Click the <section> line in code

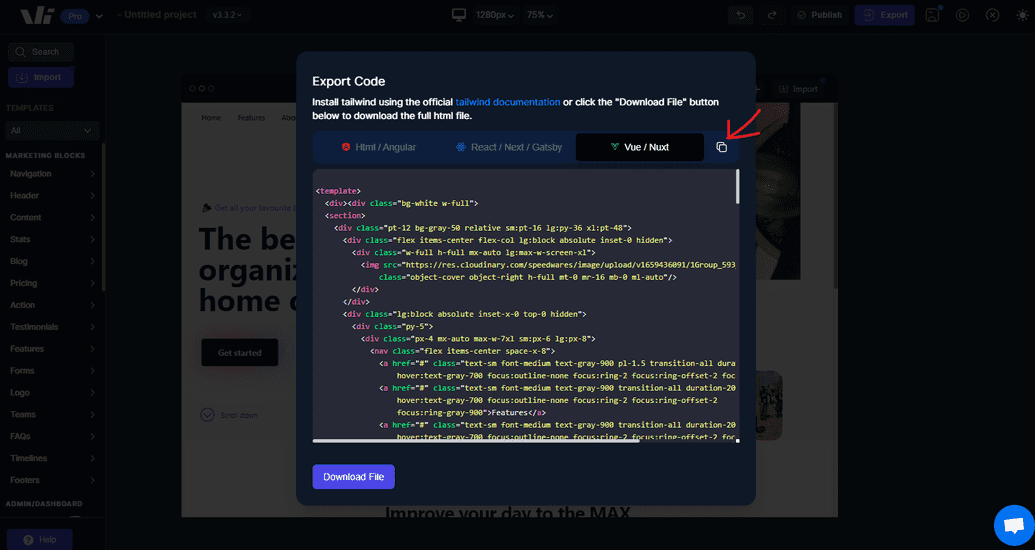tap(345, 216)
